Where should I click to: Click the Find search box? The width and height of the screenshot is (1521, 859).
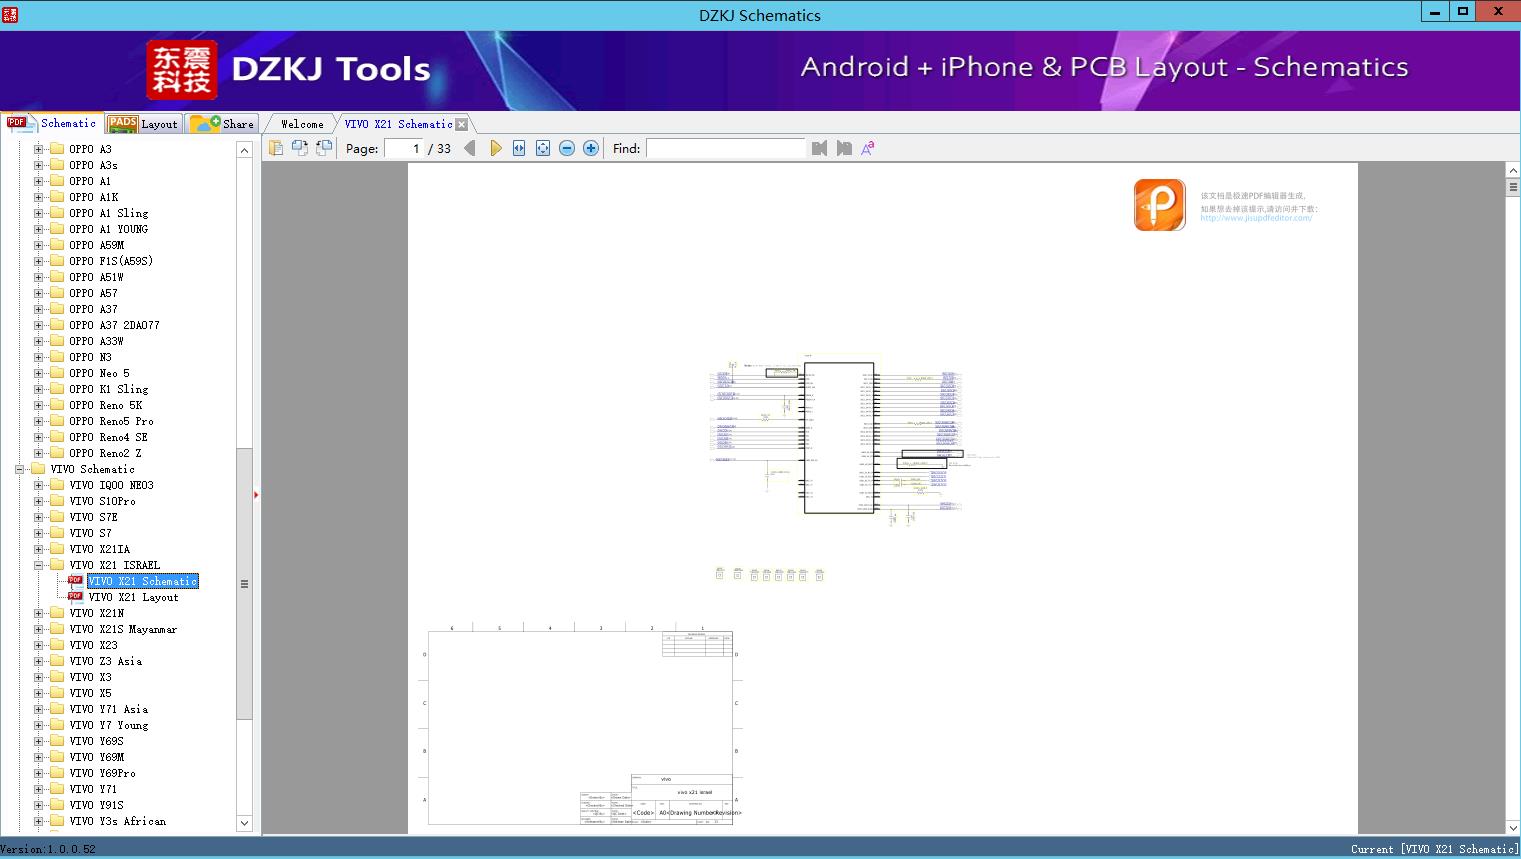point(726,148)
